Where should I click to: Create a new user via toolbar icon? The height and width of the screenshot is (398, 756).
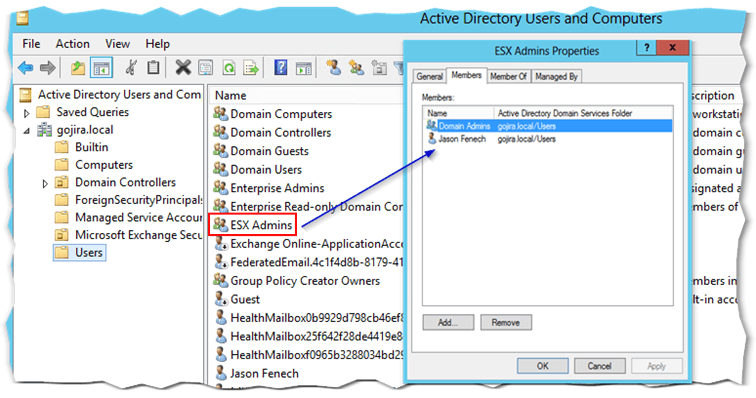point(333,68)
